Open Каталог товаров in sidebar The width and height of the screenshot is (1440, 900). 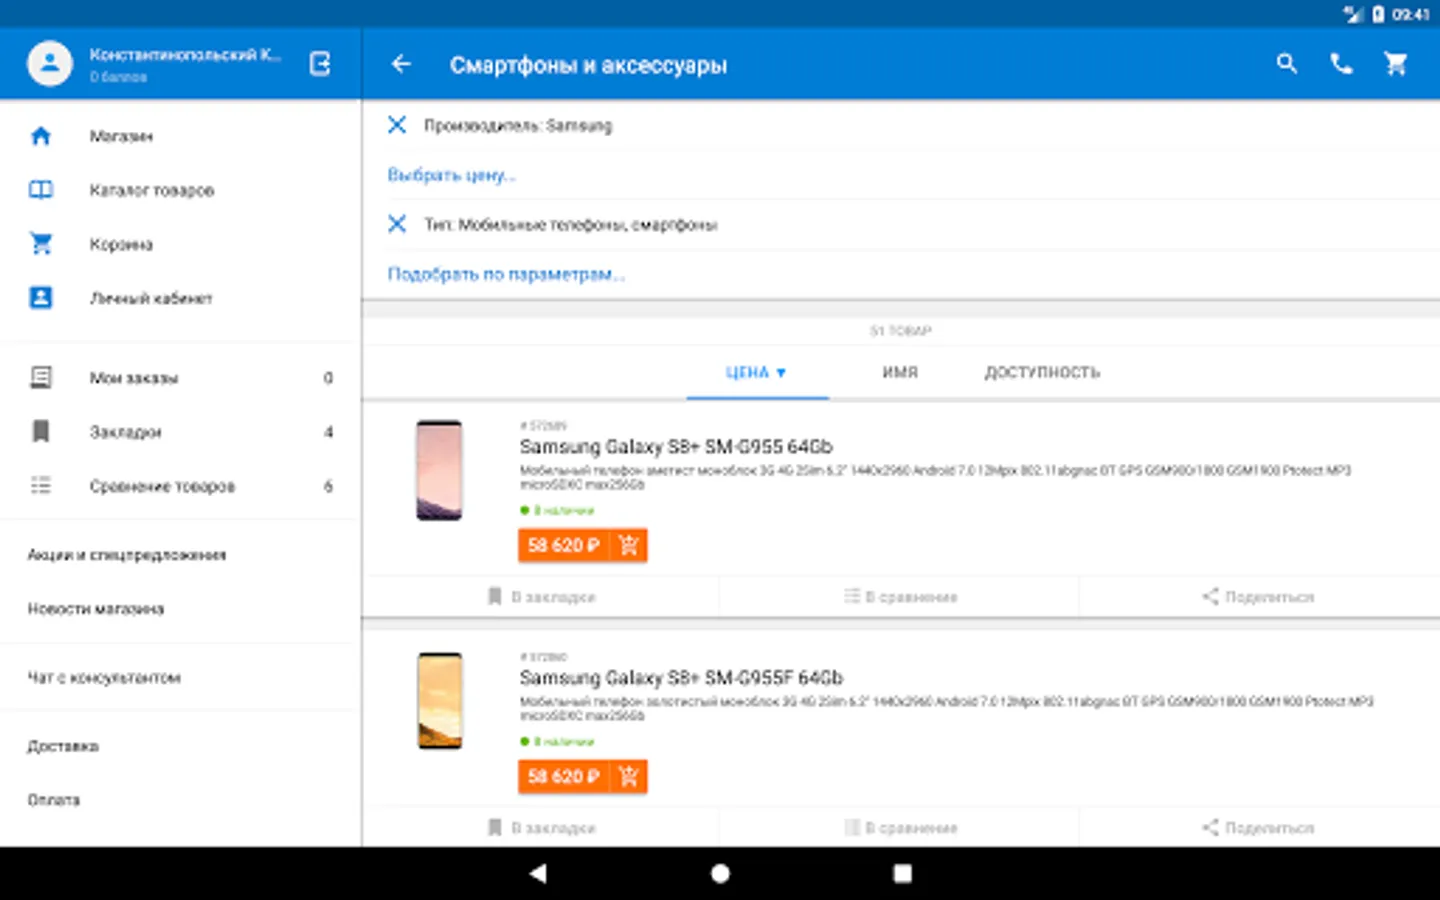point(180,190)
